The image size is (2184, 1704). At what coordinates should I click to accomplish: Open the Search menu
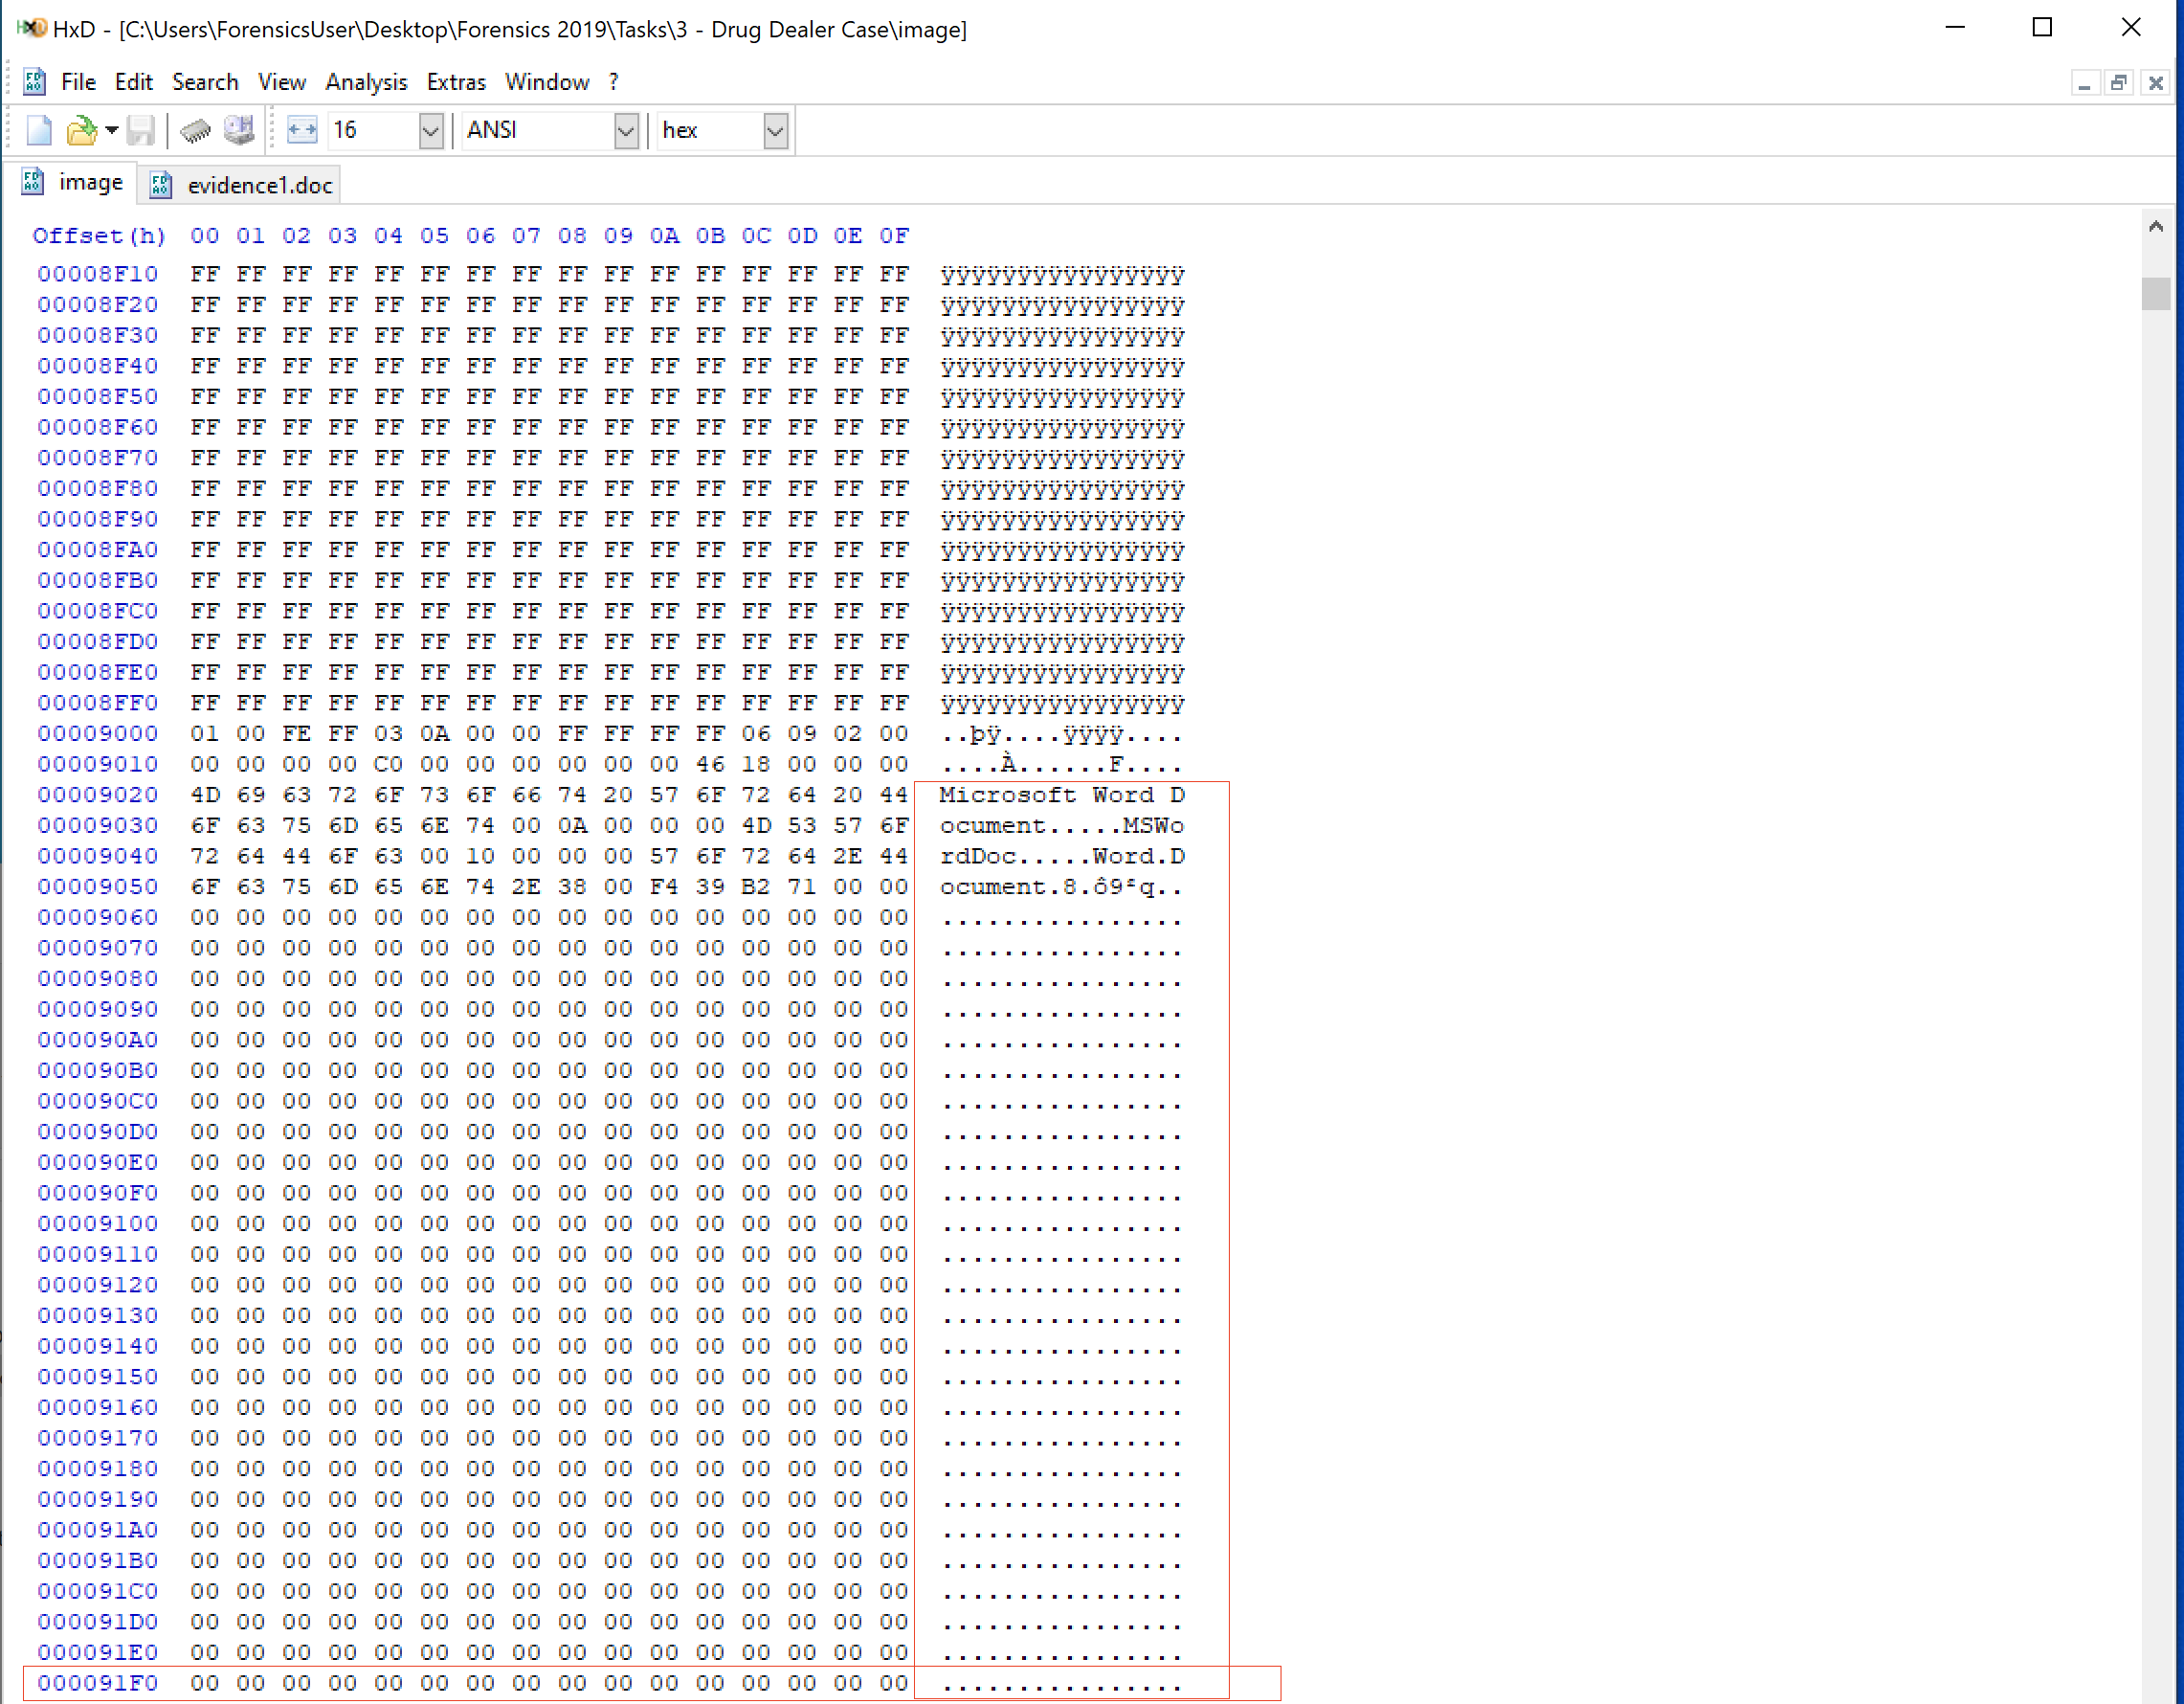click(x=205, y=82)
